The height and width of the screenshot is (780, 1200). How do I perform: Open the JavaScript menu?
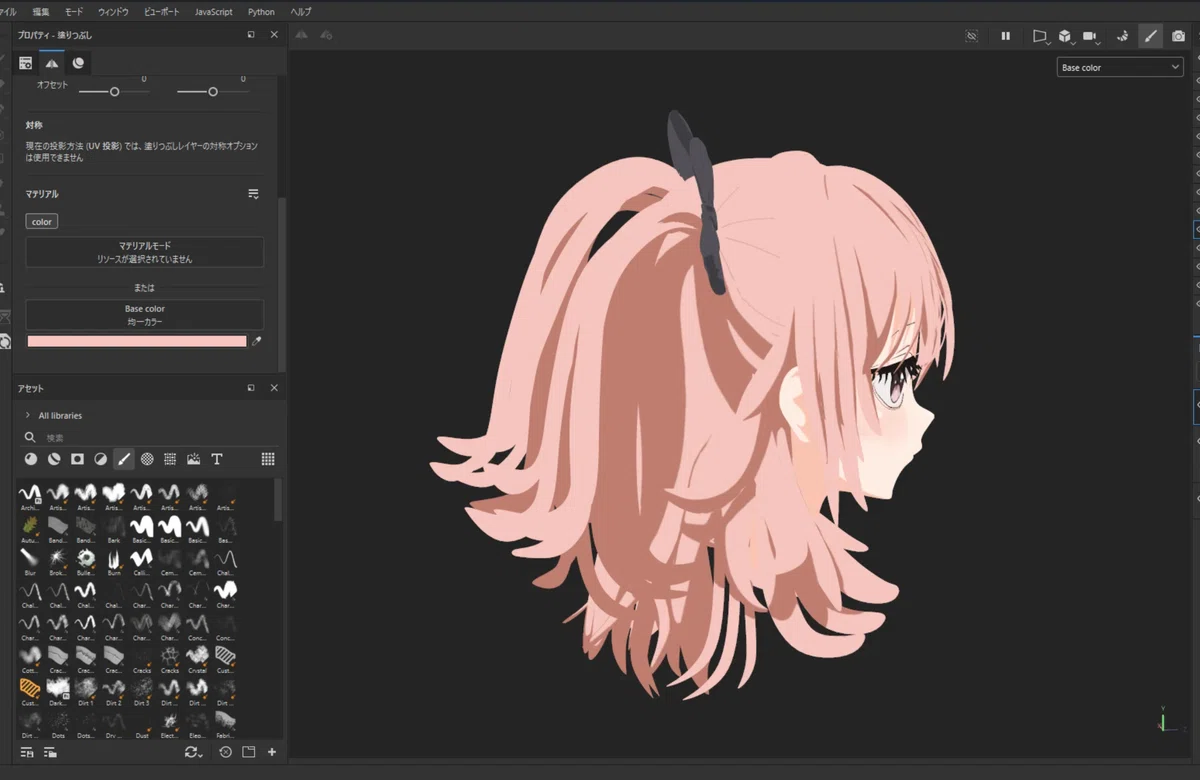(x=213, y=12)
